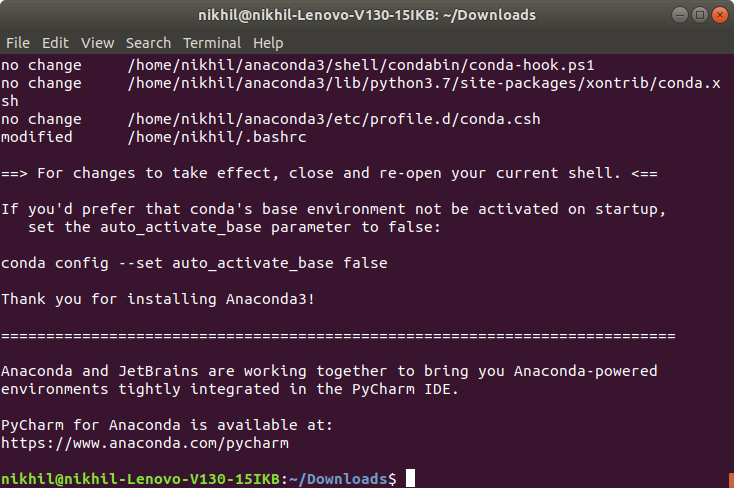Click the conda config --set command line
The image size is (734, 488).
click(x=194, y=263)
